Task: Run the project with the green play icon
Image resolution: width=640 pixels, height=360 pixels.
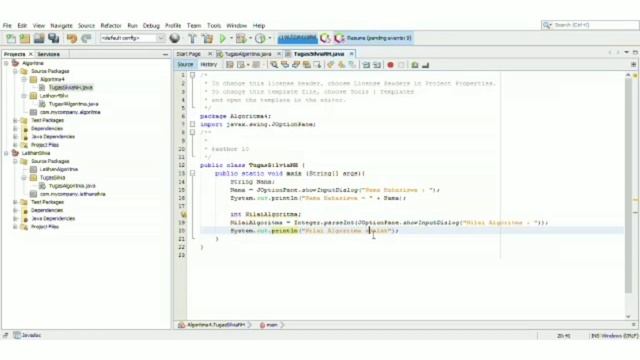Action: point(222,38)
